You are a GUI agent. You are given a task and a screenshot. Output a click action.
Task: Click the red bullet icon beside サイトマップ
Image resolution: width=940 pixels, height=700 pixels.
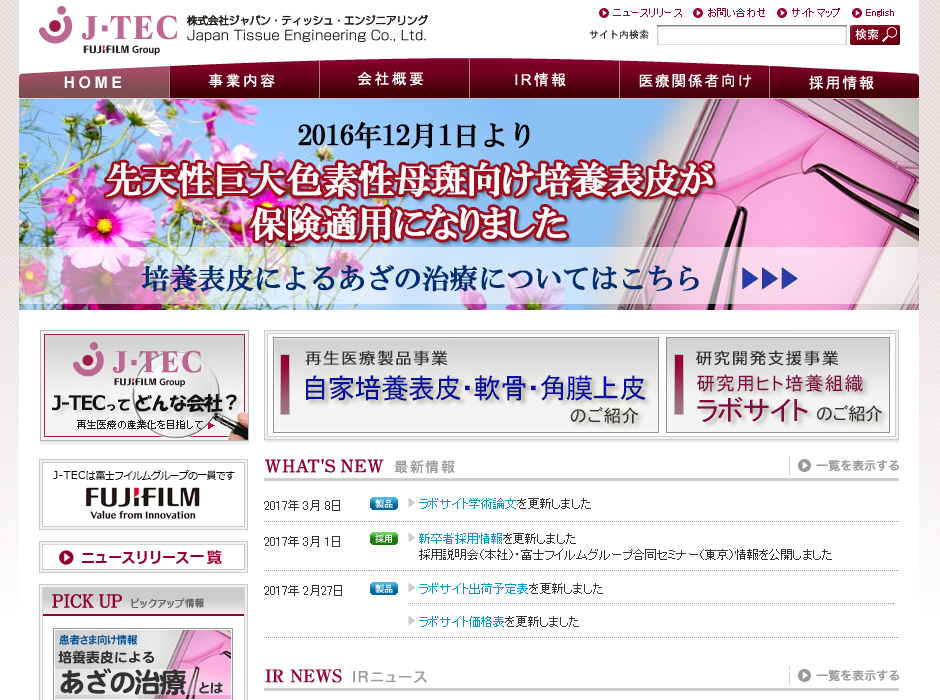click(x=782, y=13)
